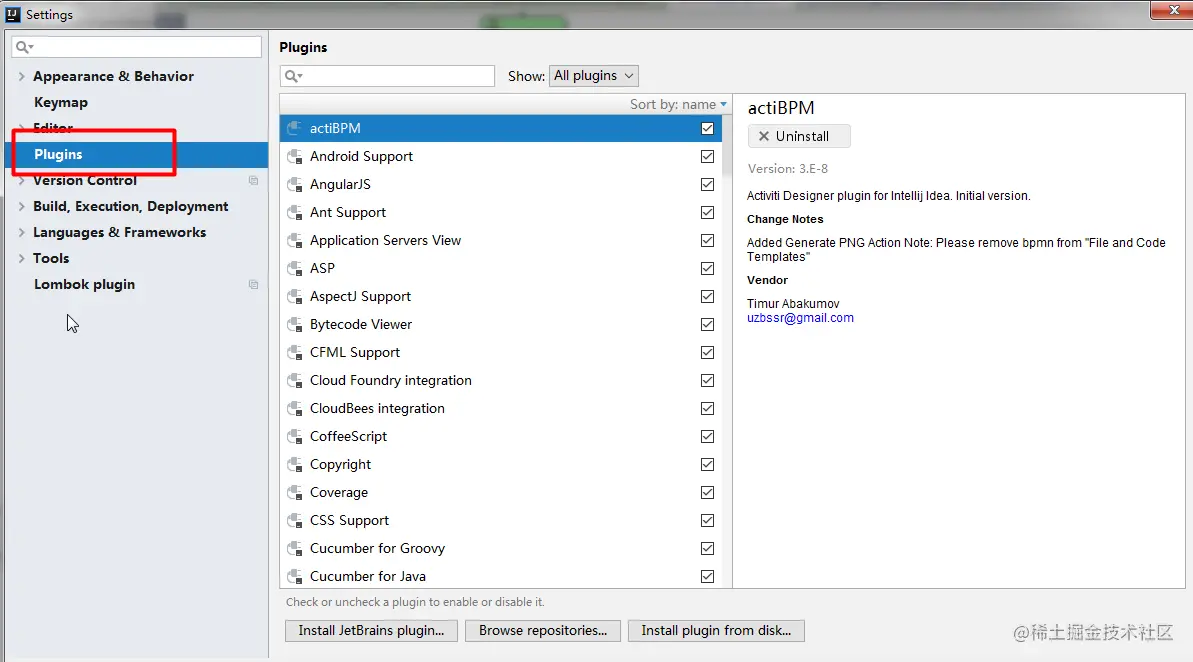This screenshot has height=662, width=1193.
Task: Expand the Version Control node
Action: [21, 180]
